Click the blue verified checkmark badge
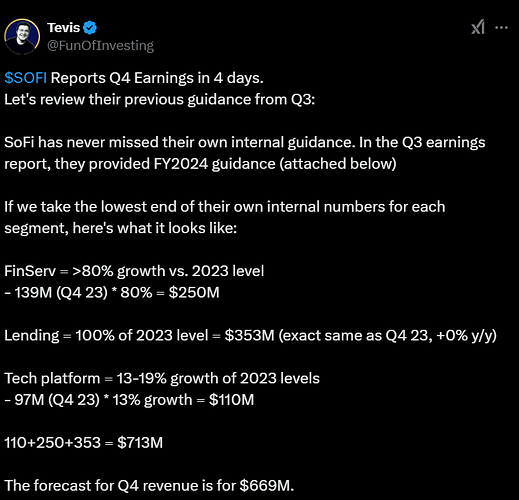The width and height of the screenshot is (519, 500). coord(90,28)
